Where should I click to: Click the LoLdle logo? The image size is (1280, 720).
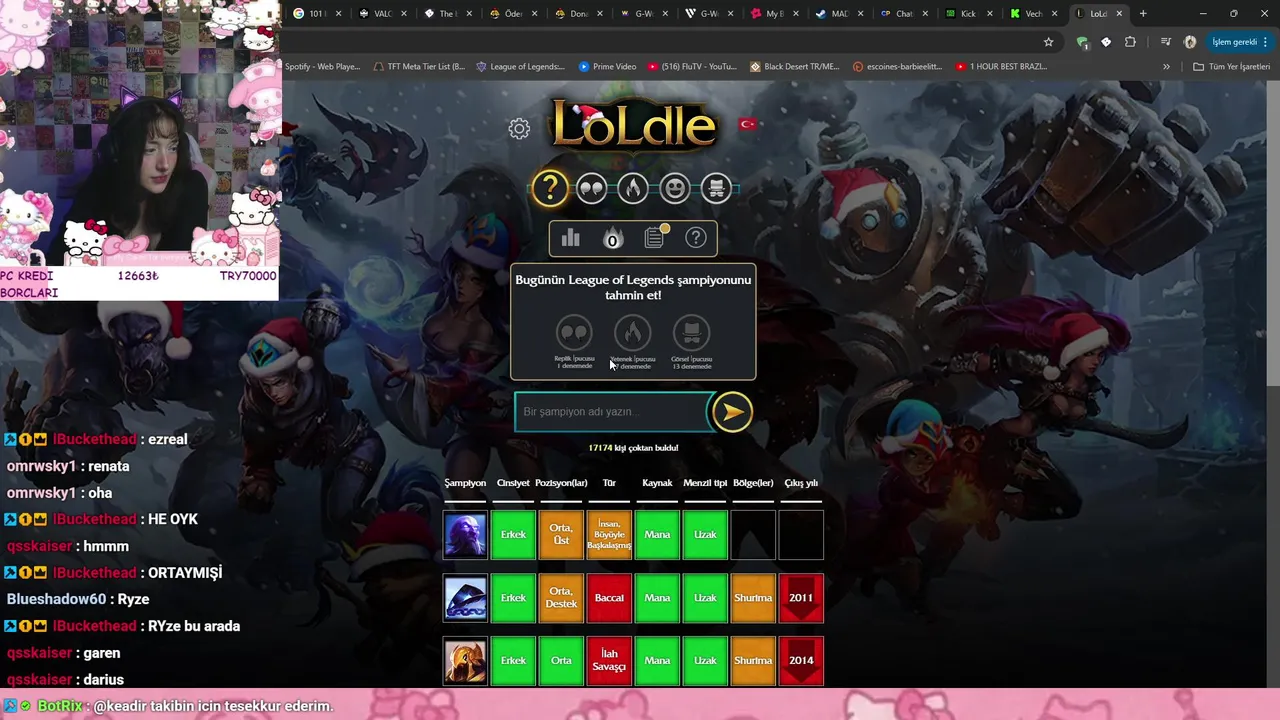[634, 125]
